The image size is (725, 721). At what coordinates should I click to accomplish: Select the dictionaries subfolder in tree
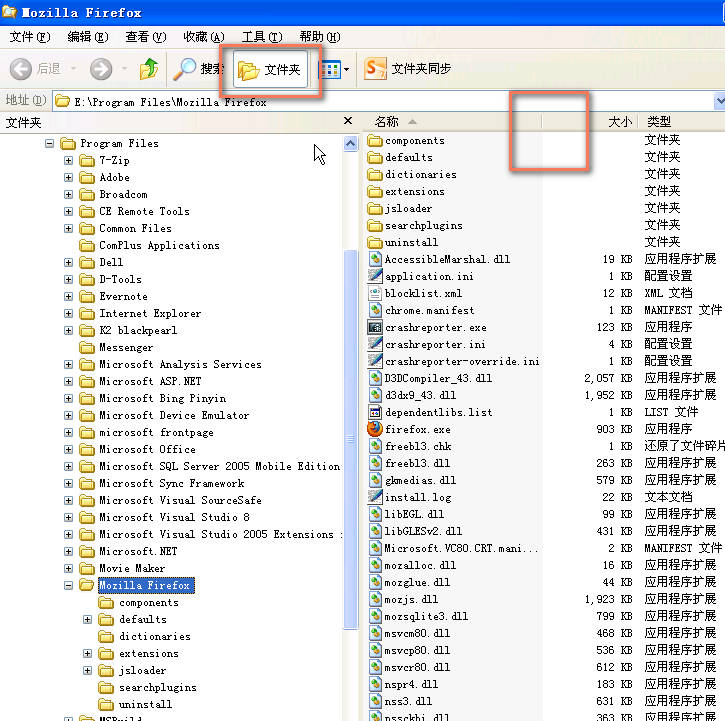click(155, 637)
